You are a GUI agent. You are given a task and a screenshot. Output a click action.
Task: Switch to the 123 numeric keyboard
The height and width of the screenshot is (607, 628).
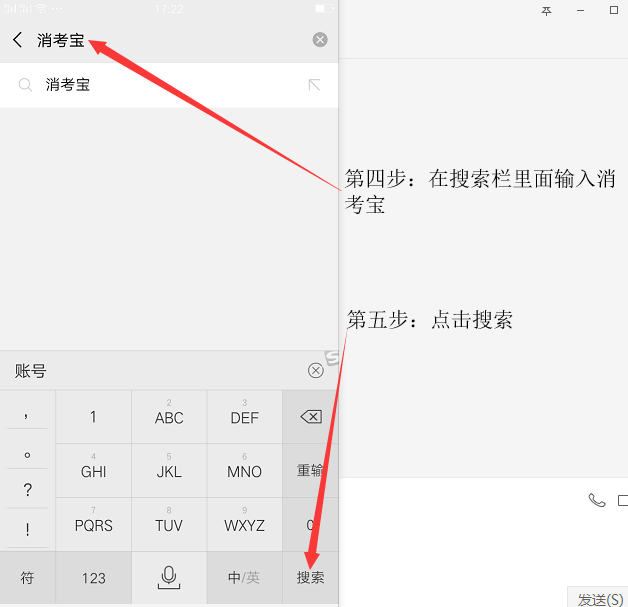point(93,578)
